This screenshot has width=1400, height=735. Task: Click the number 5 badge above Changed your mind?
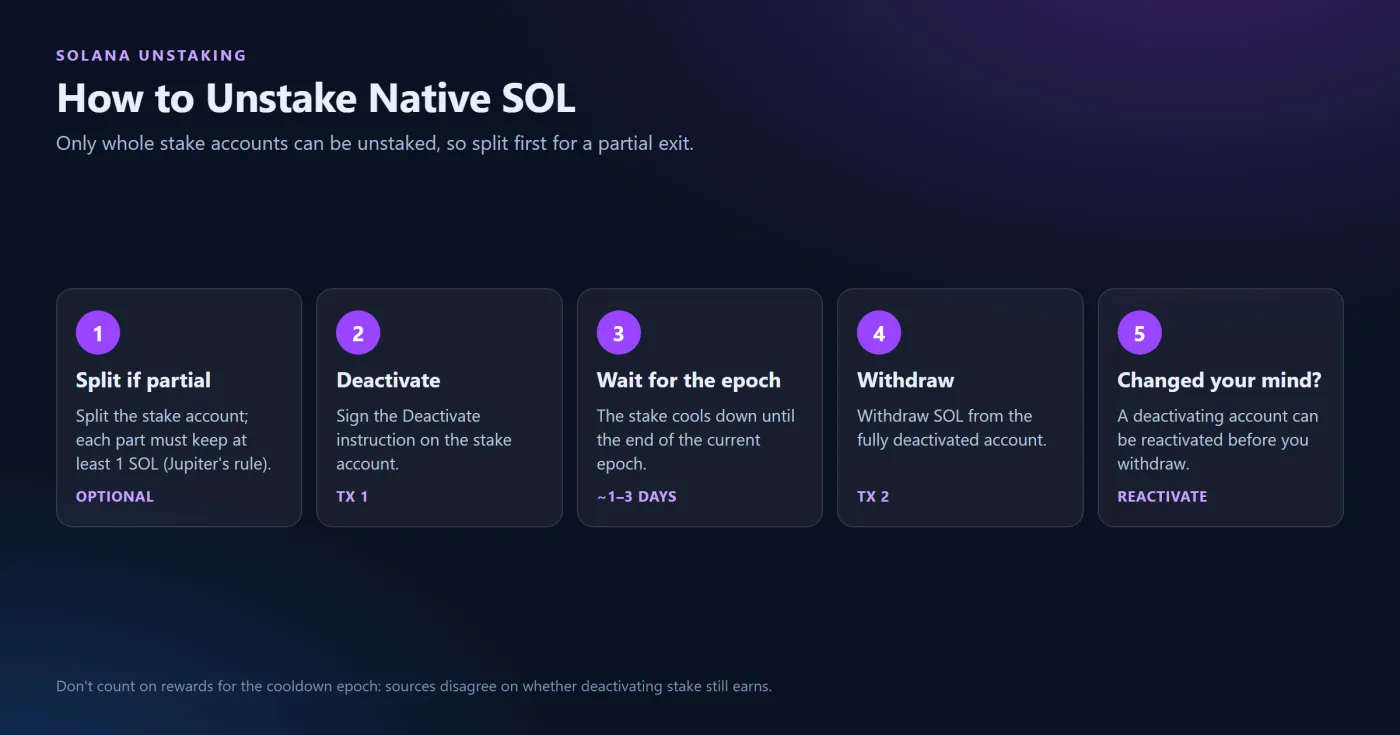point(1139,333)
